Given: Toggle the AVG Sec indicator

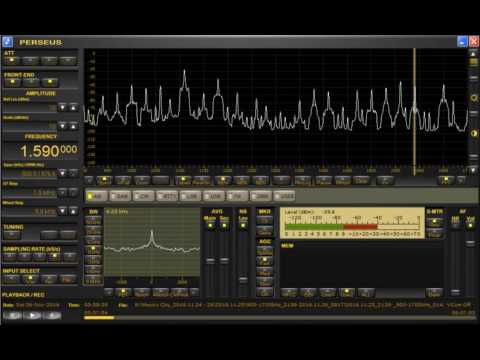Looking at the screenshot, I should click(224, 225).
